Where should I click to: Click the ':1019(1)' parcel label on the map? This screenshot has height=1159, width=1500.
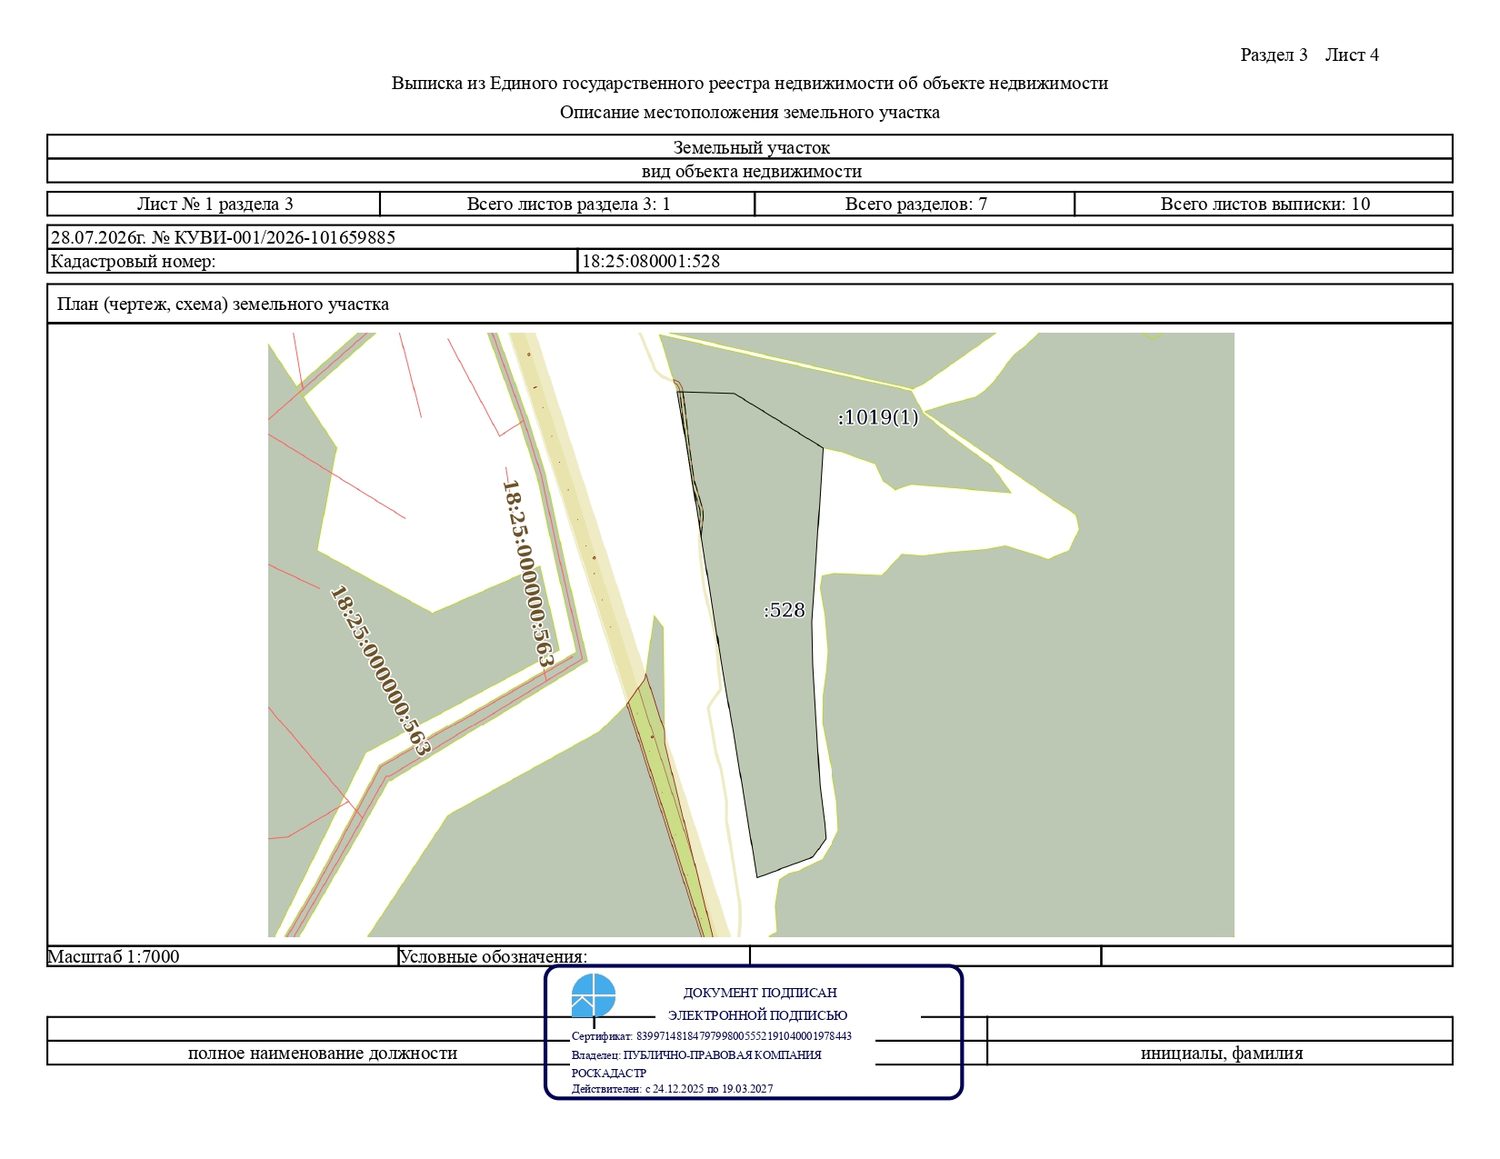[878, 417]
